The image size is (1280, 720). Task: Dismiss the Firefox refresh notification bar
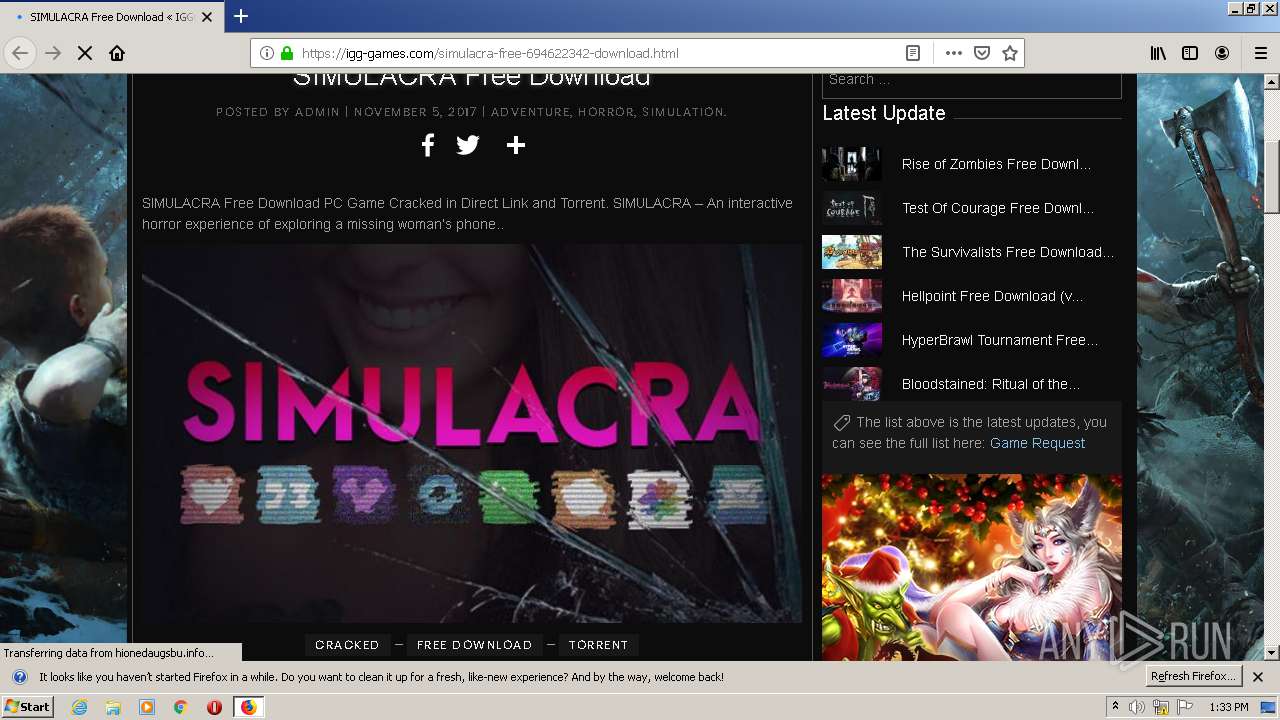point(1258,677)
